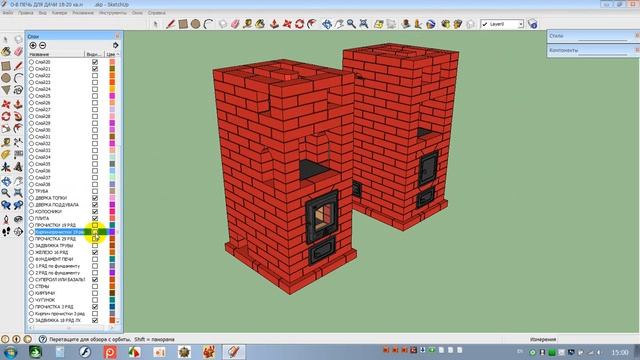This screenshot has height=360, width=640.
Task: Open the Правка menu
Action: tap(26, 13)
